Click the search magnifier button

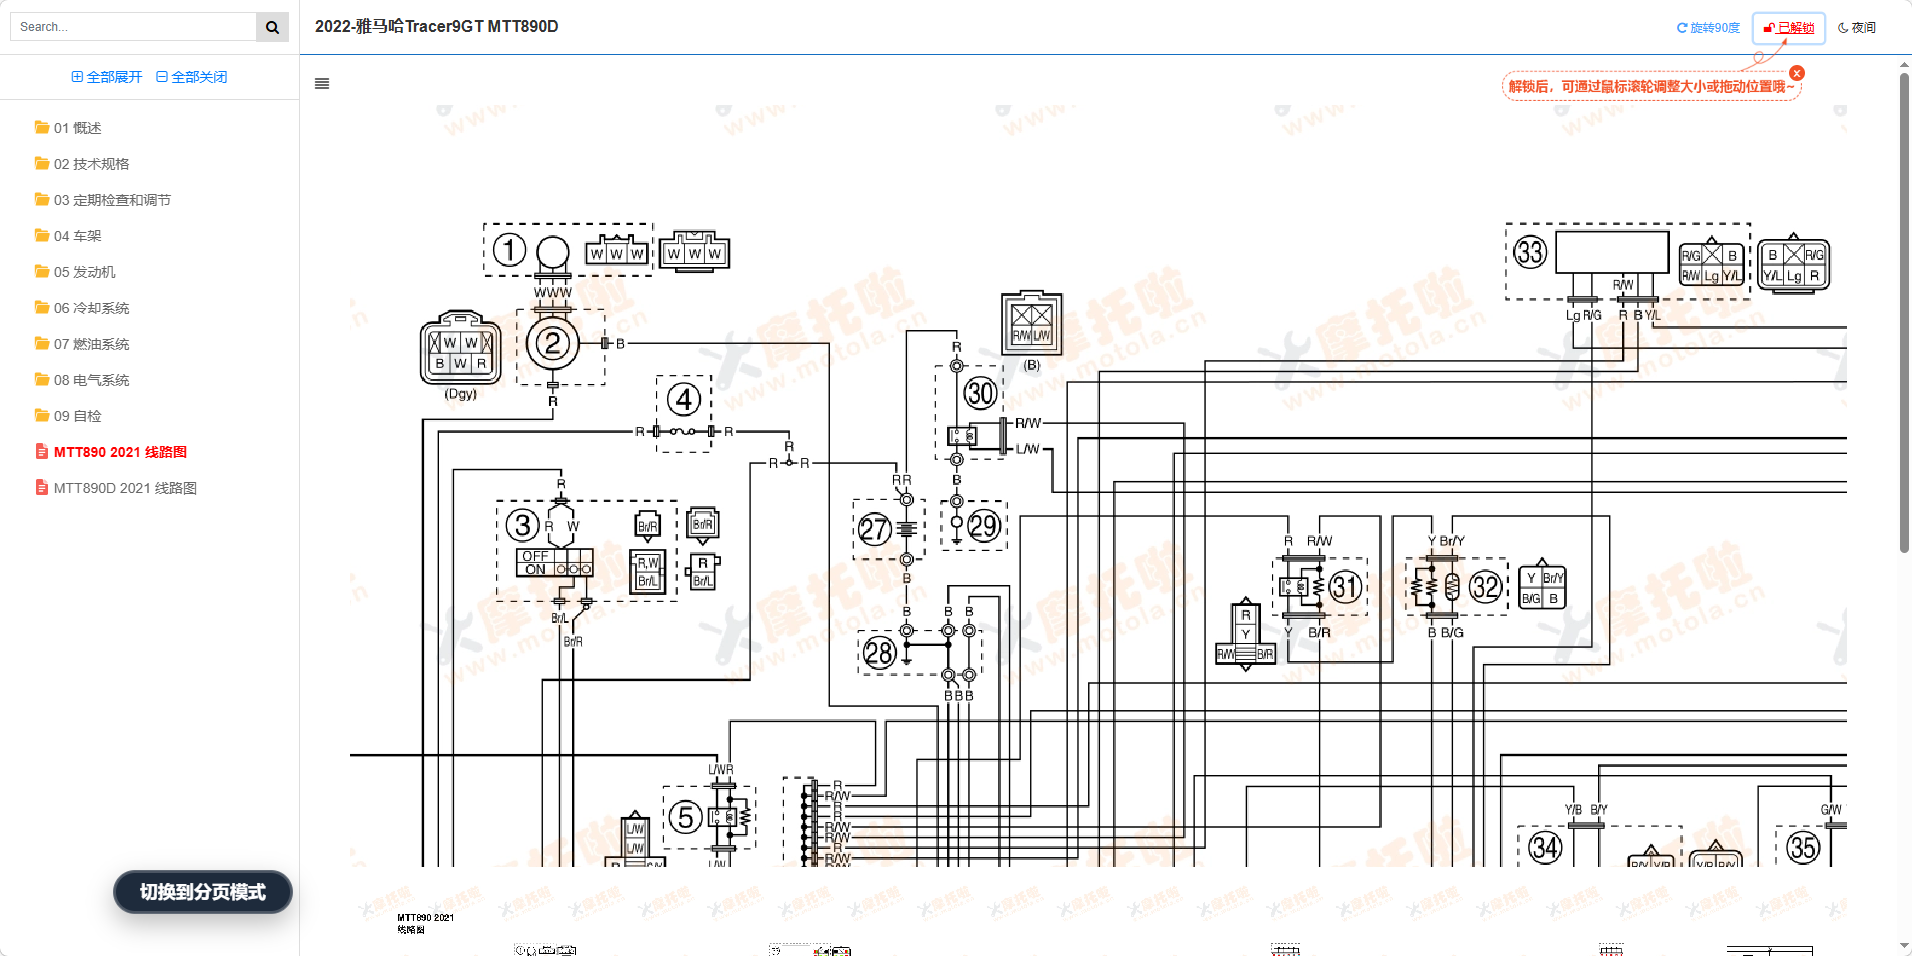click(x=272, y=27)
